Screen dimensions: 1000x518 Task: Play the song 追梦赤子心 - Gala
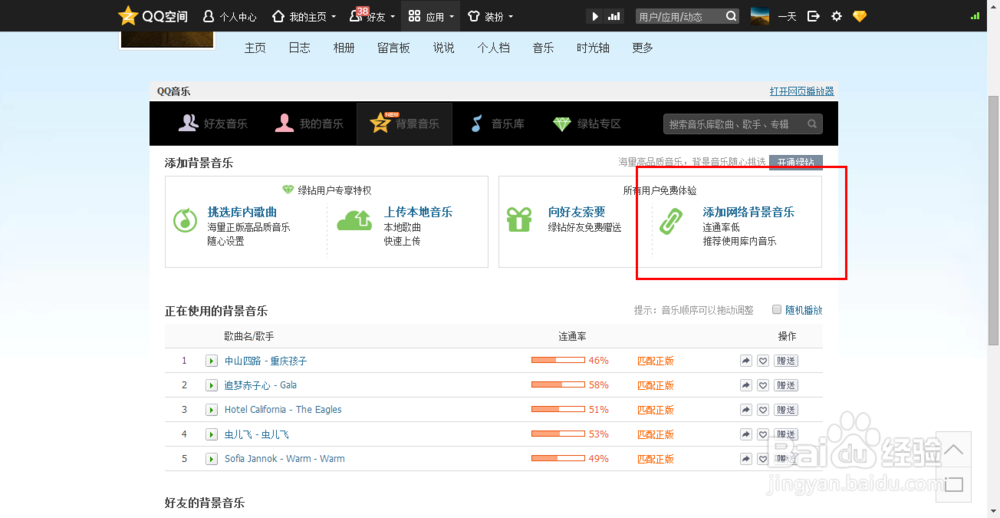(211, 385)
